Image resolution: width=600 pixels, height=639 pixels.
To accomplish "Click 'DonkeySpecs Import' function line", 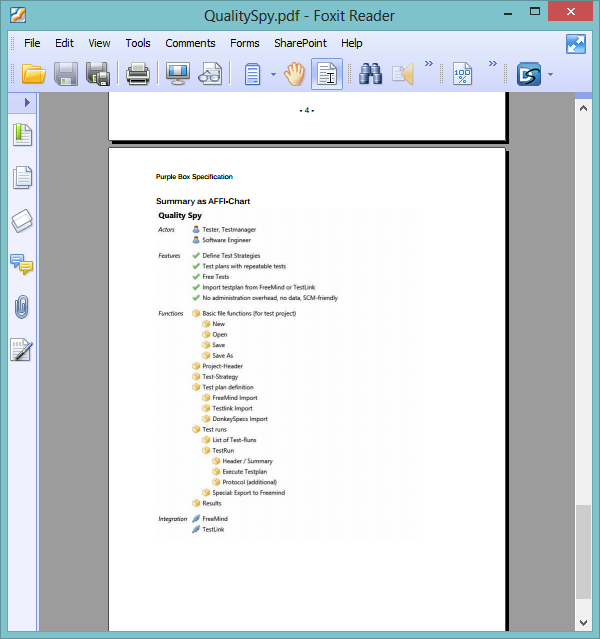I will click(x=240, y=419).
